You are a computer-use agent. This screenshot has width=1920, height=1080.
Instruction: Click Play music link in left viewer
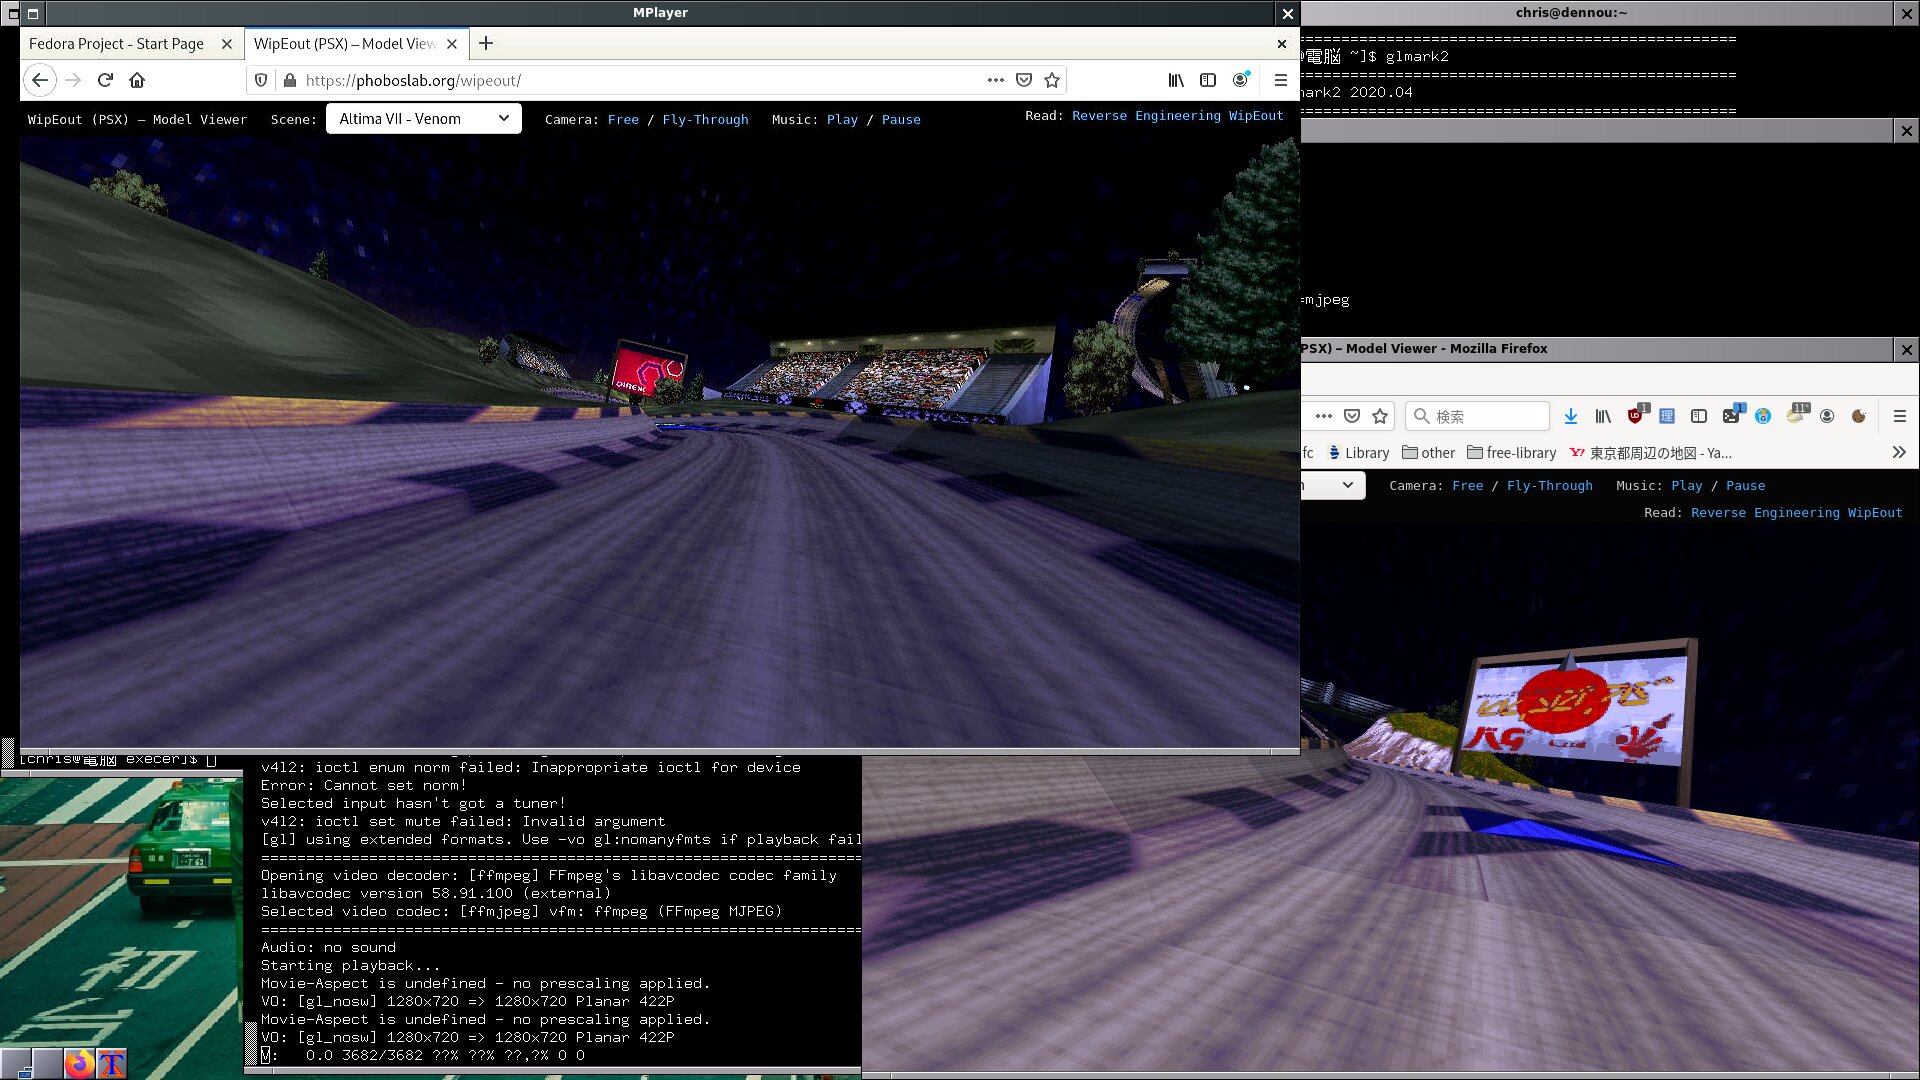pos(842,119)
